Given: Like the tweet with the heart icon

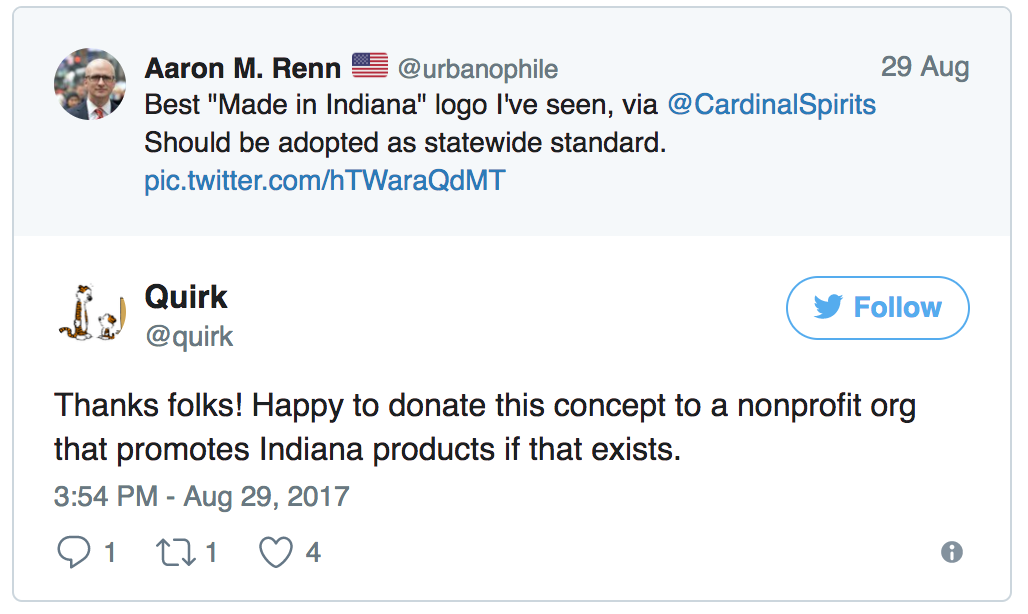Looking at the screenshot, I should (277, 552).
